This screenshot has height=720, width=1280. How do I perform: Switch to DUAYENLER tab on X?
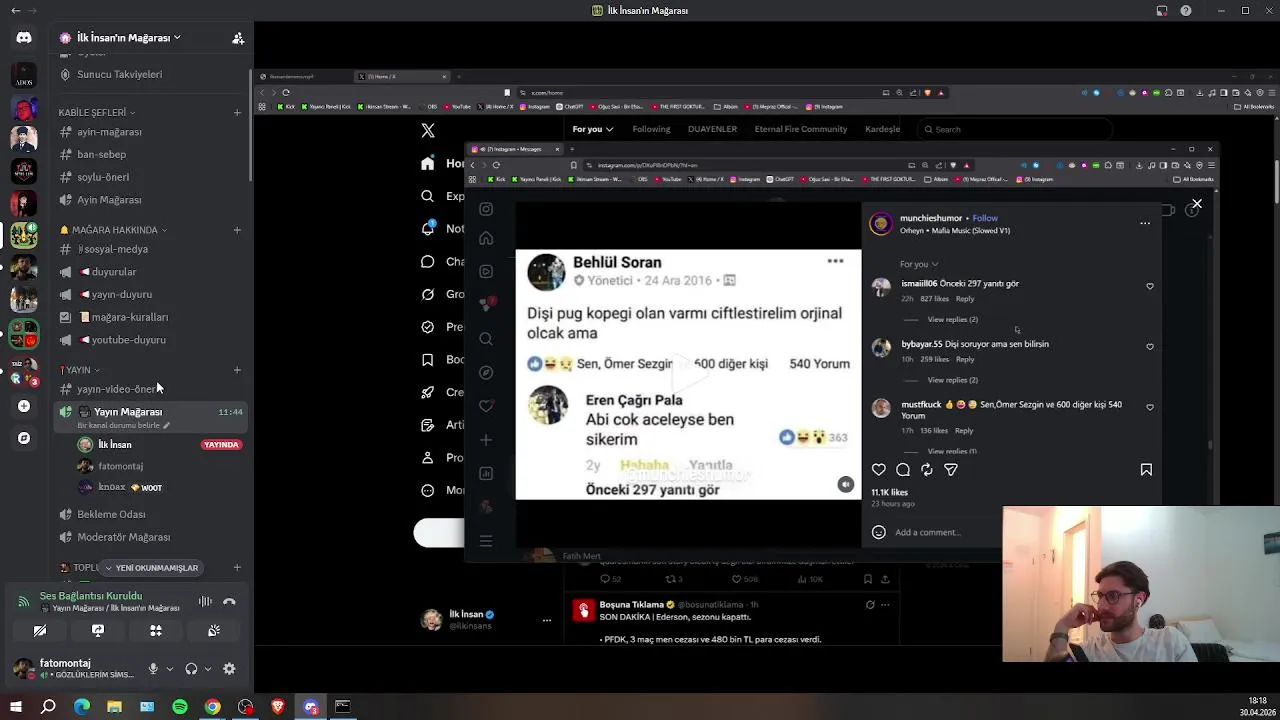[x=712, y=129]
